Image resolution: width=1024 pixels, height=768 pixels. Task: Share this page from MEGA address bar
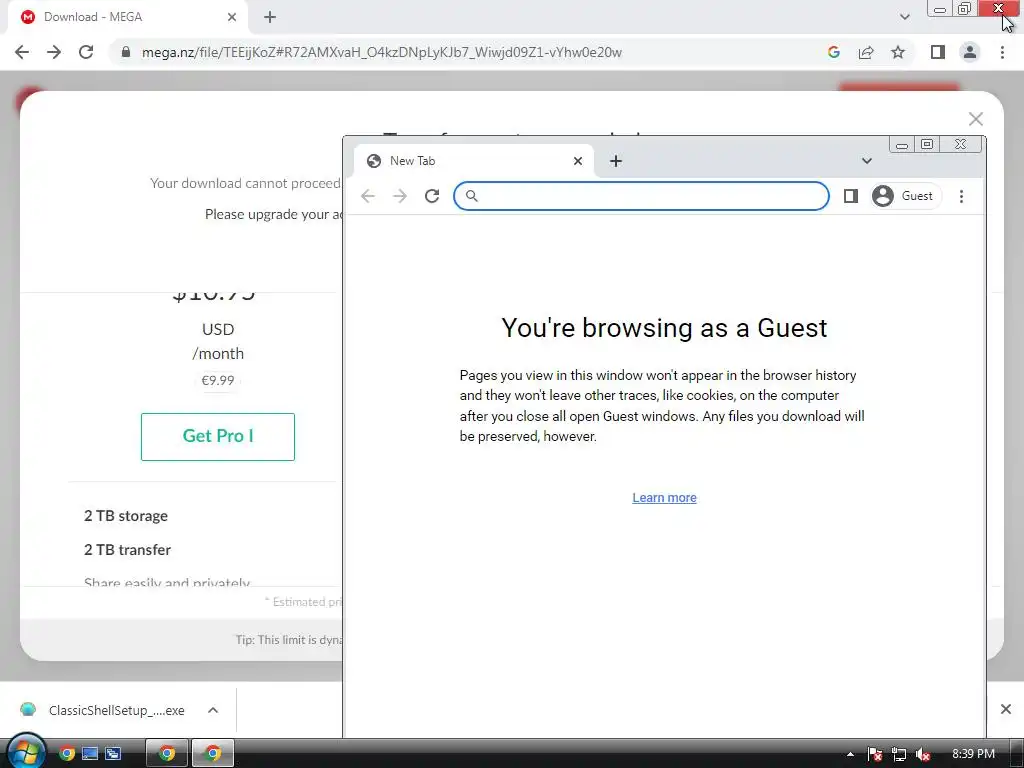(x=866, y=52)
